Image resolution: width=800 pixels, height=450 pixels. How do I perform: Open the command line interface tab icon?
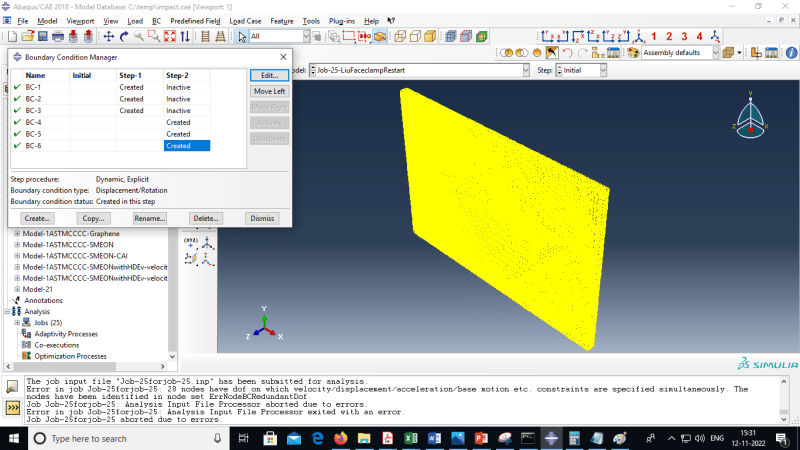(x=12, y=408)
